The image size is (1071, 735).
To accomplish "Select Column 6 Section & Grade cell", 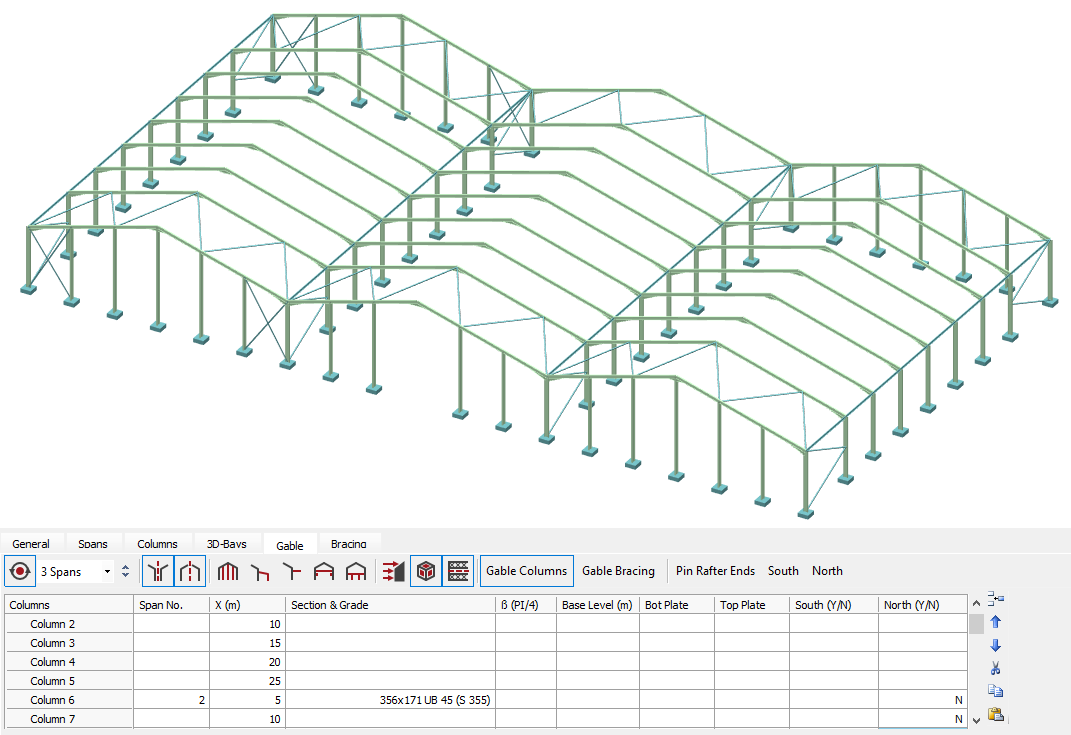I will 390,700.
